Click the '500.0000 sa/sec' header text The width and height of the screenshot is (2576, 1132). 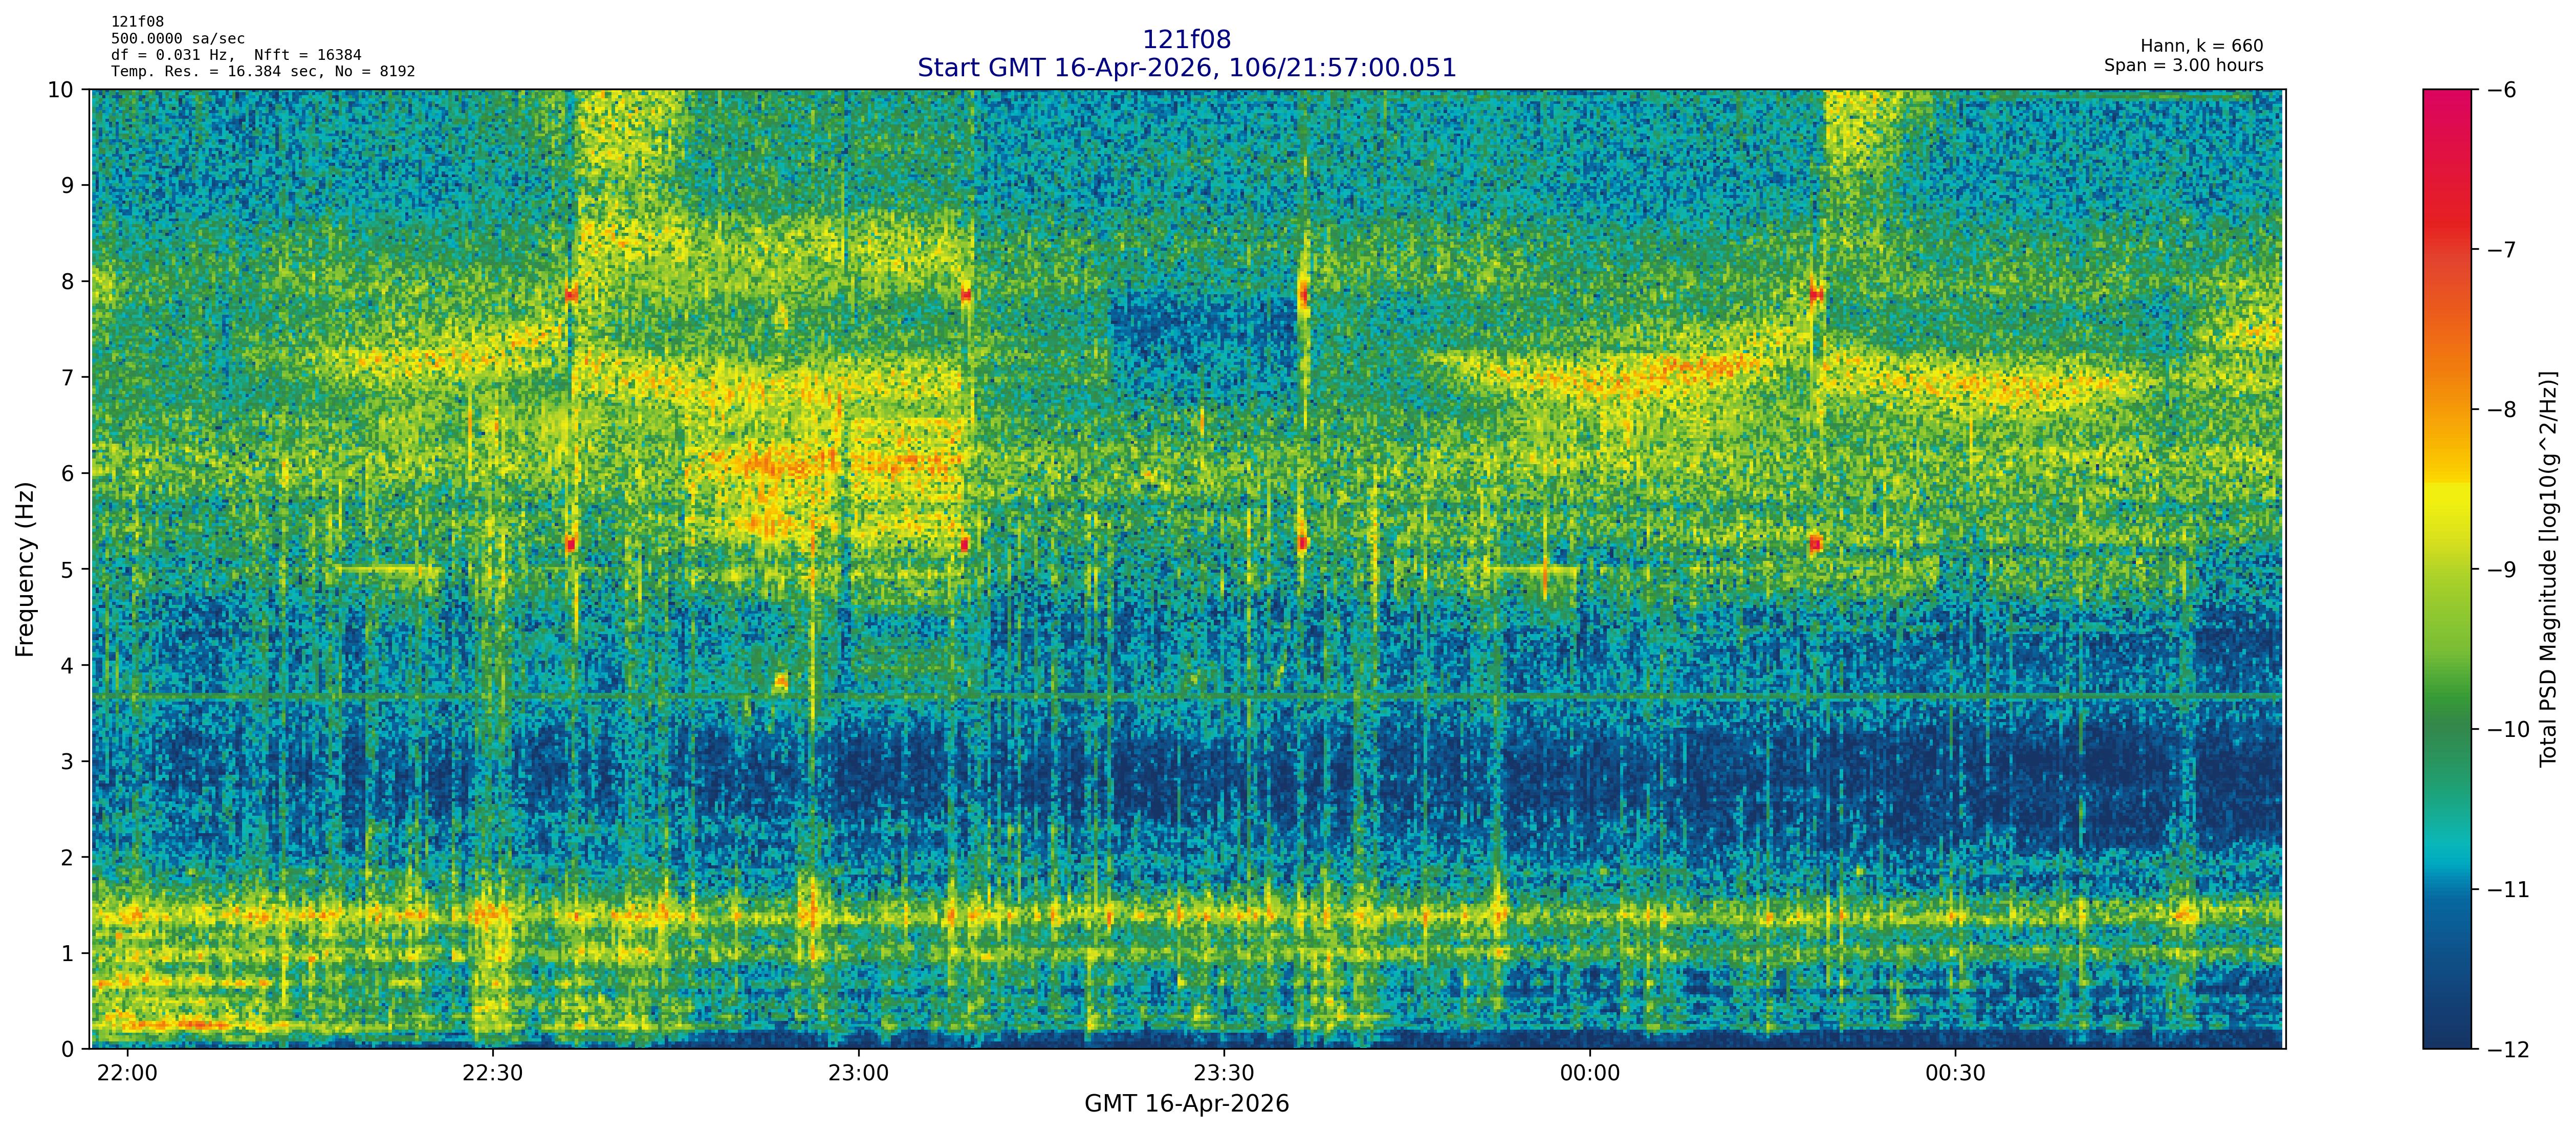point(178,38)
